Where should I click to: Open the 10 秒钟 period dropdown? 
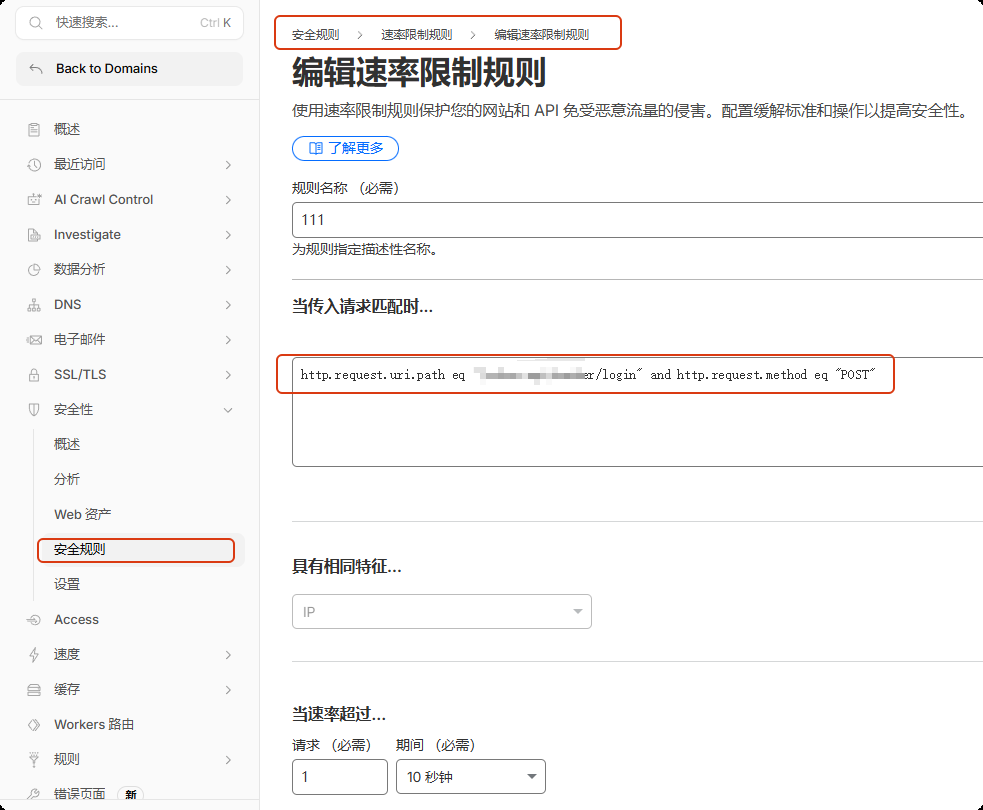471,777
